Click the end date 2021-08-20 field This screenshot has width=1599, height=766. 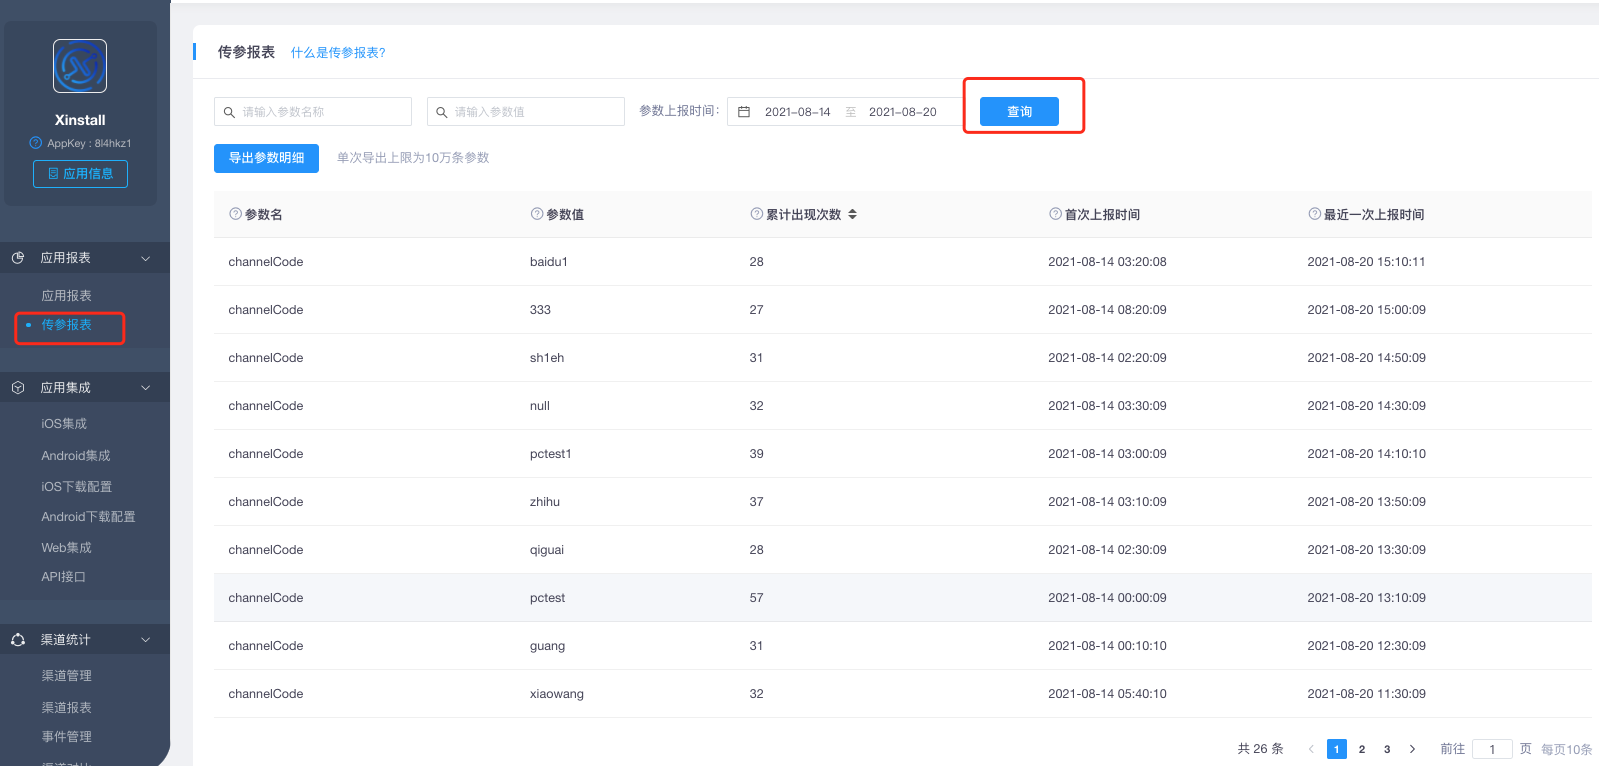coord(903,112)
